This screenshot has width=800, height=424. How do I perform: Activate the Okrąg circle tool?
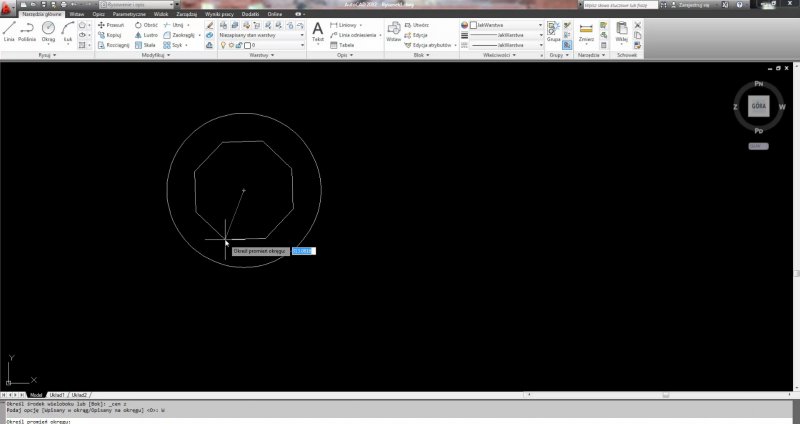tap(48, 32)
